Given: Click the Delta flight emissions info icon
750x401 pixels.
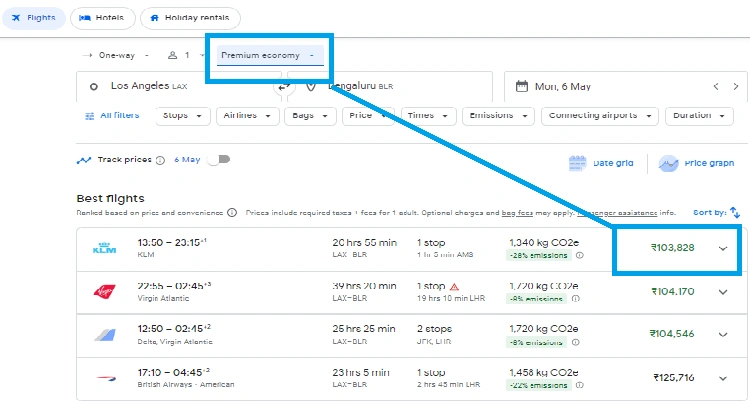Looking at the screenshot, I should point(576,342).
